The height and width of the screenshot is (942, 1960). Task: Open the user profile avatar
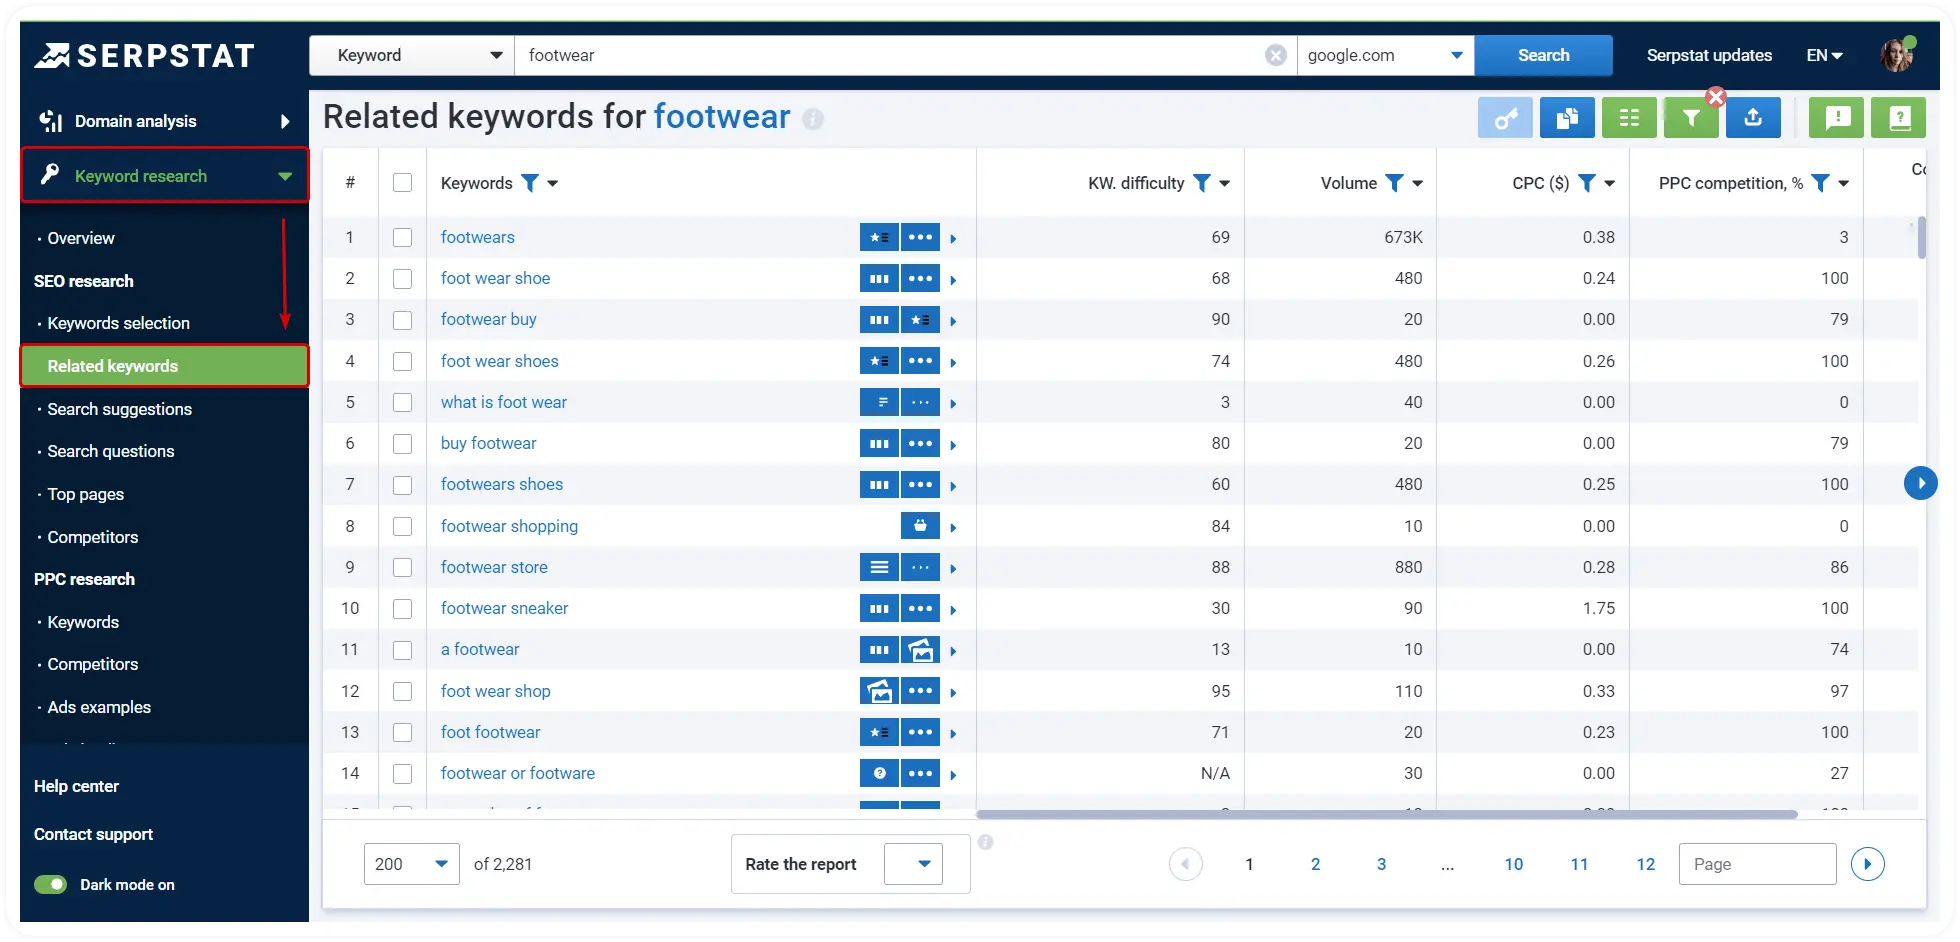[x=1897, y=54]
